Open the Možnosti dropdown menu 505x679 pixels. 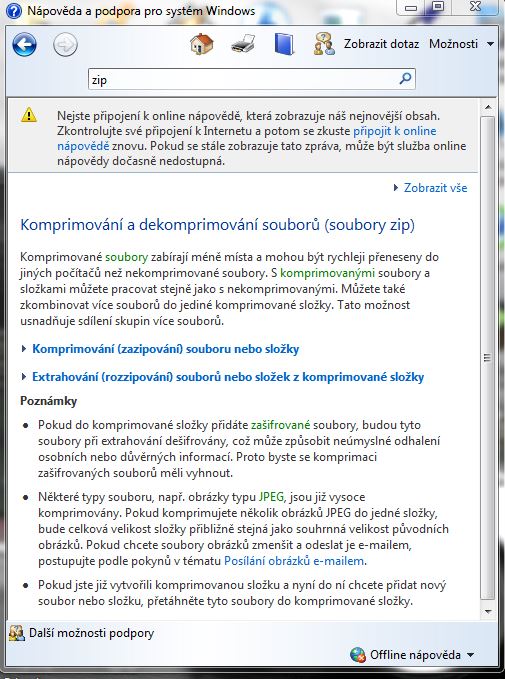pyautogui.click(x=461, y=44)
